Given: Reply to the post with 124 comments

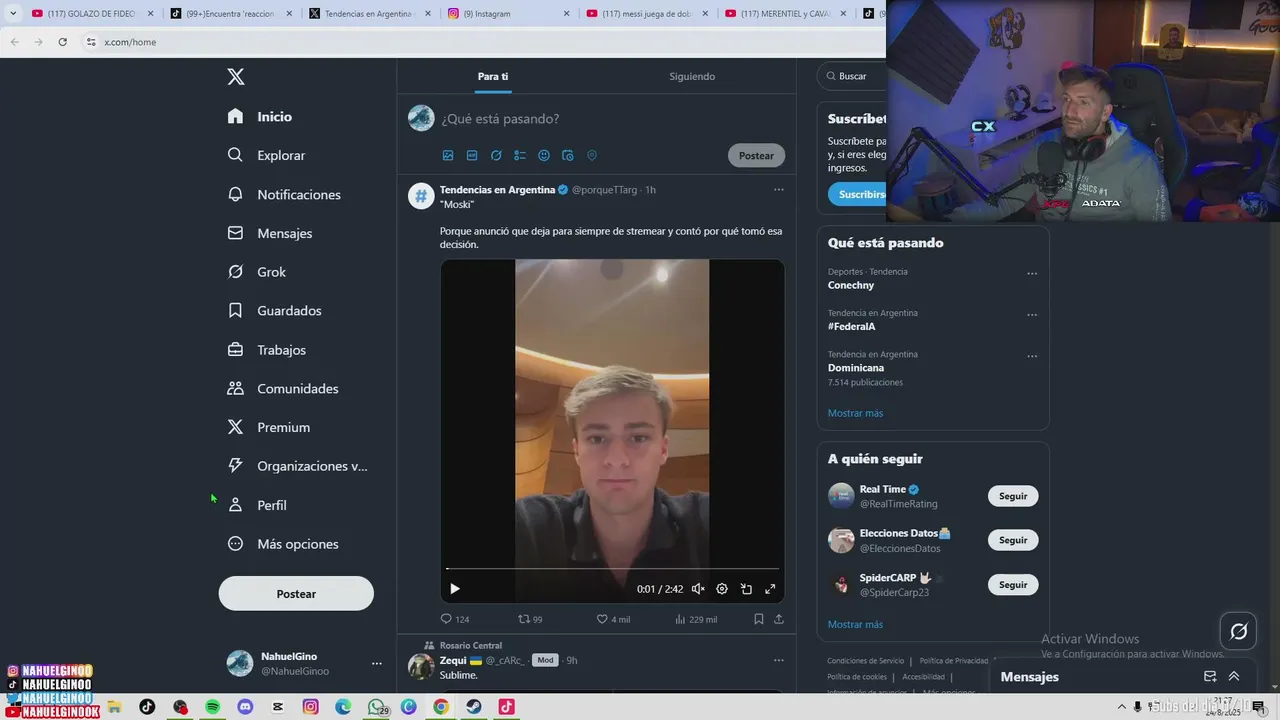Looking at the screenshot, I should (x=455, y=619).
